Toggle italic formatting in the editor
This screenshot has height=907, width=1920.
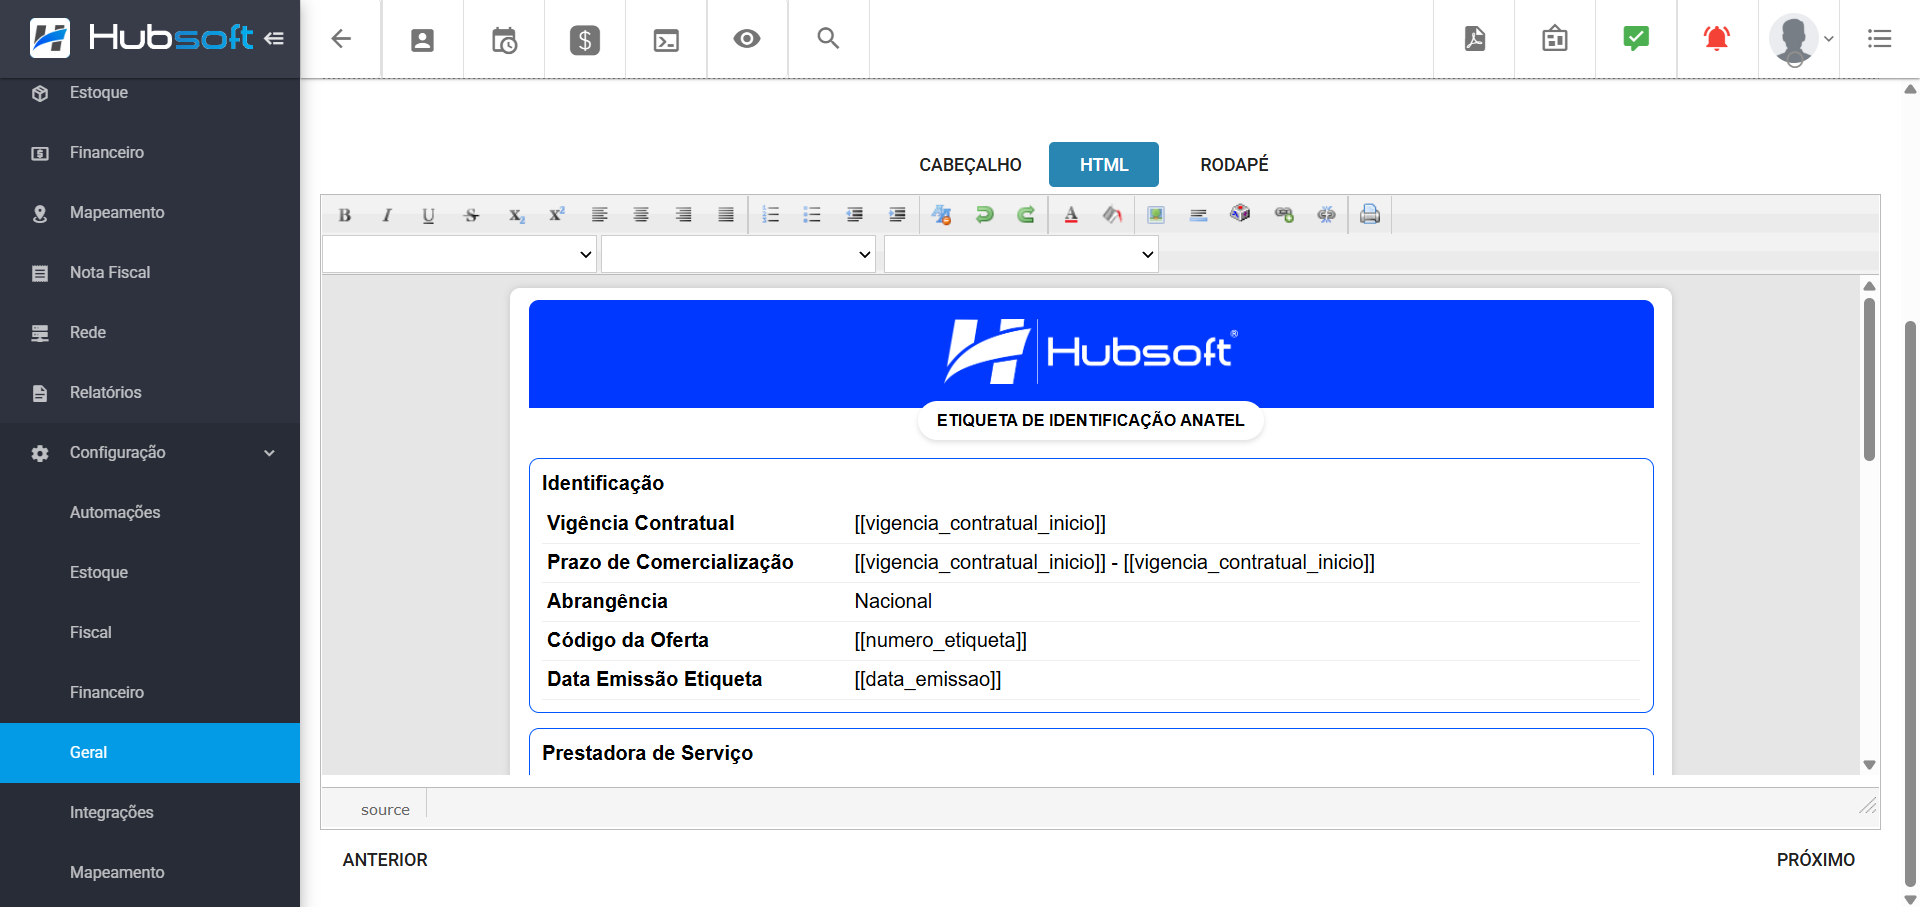point(386,214)
